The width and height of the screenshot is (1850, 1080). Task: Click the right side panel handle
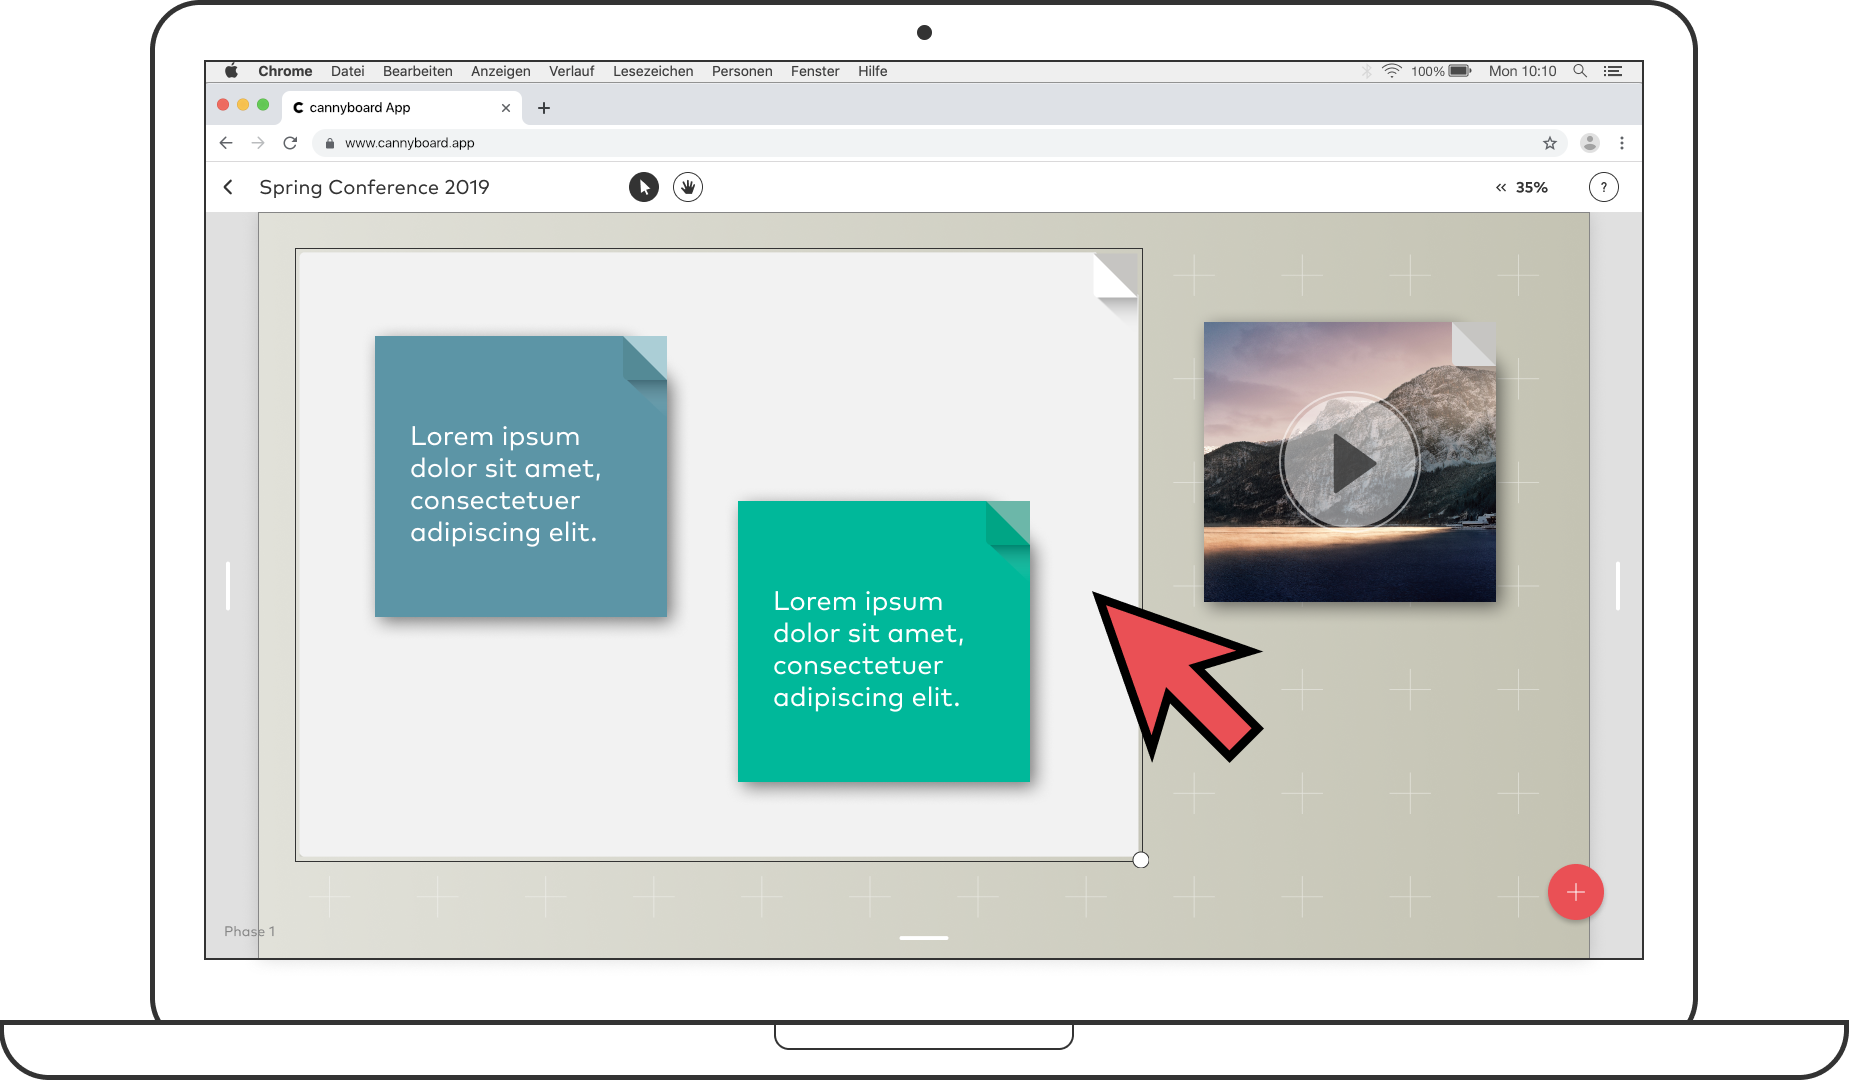pos(1618,586)
